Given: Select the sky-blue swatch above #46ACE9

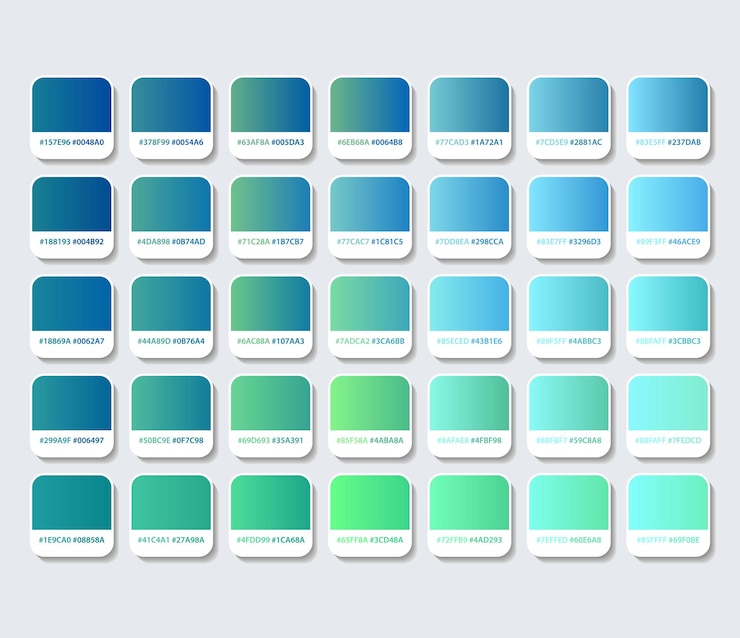Looking at the screenshot, I should [x=668, y=204].
